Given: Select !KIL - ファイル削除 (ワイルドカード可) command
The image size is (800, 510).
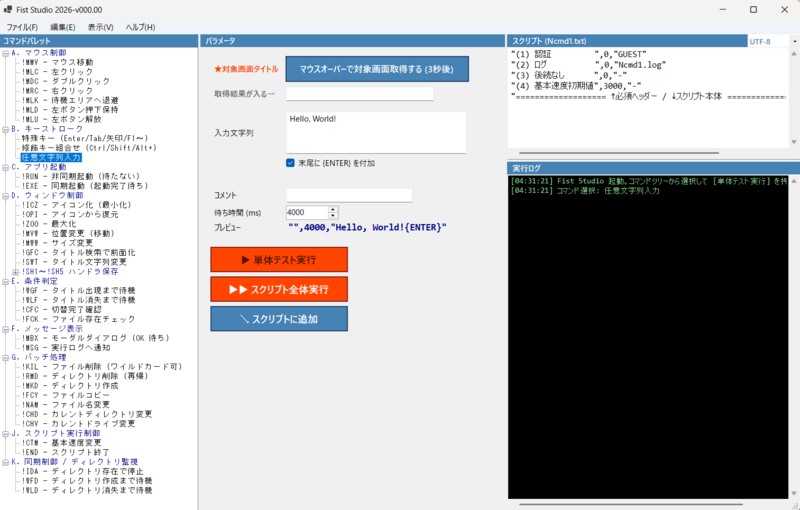Looking at the screenshot, I should [102, 367].
